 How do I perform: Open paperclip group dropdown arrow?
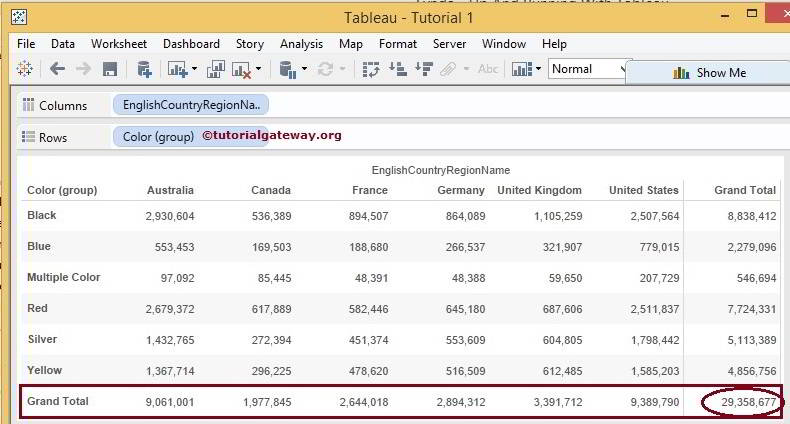(x=467, y=68)
